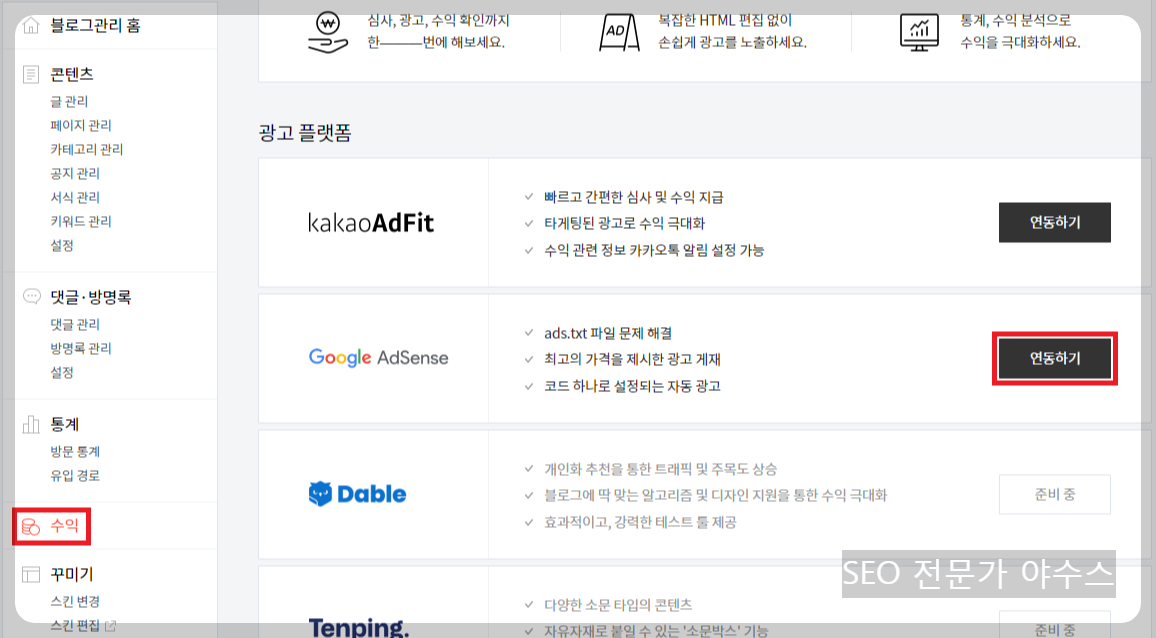Open the 콘텐츠 menu section
Image resolution: width=1156 pixels, height=638 pixels.
coord(72,74)
